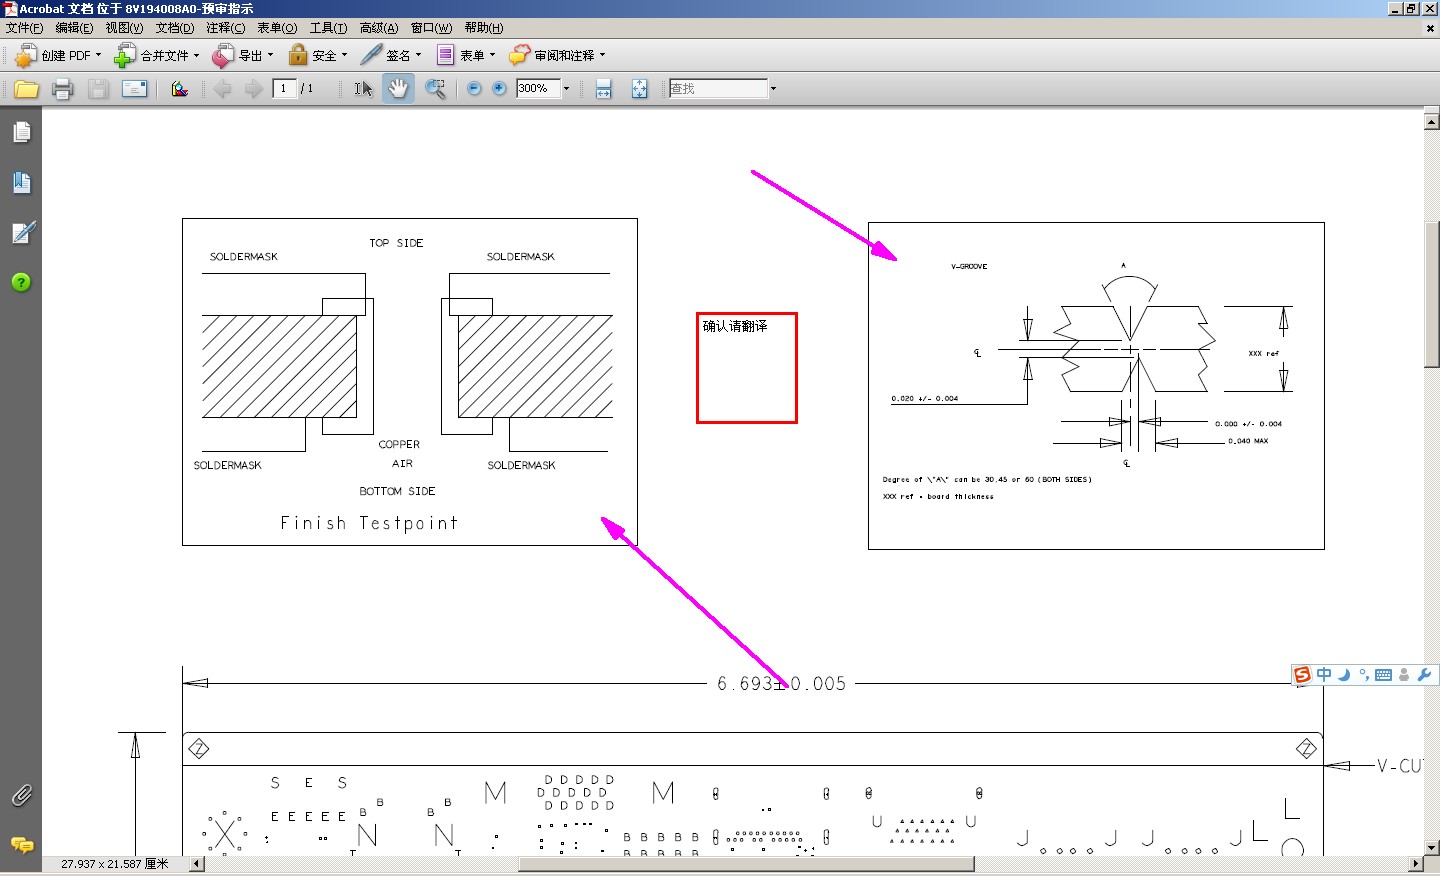Expand the 300% zoom level dropdown

coord(566,88)
